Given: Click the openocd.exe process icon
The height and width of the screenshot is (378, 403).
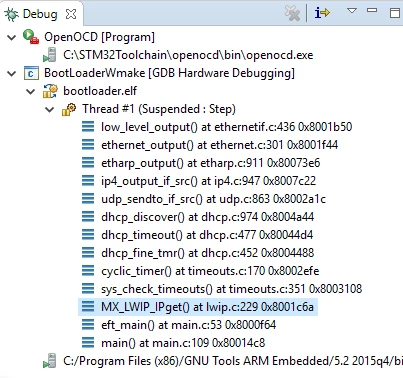Looking at the screenshot, I should pyautogui.click(x=50, y=55).
